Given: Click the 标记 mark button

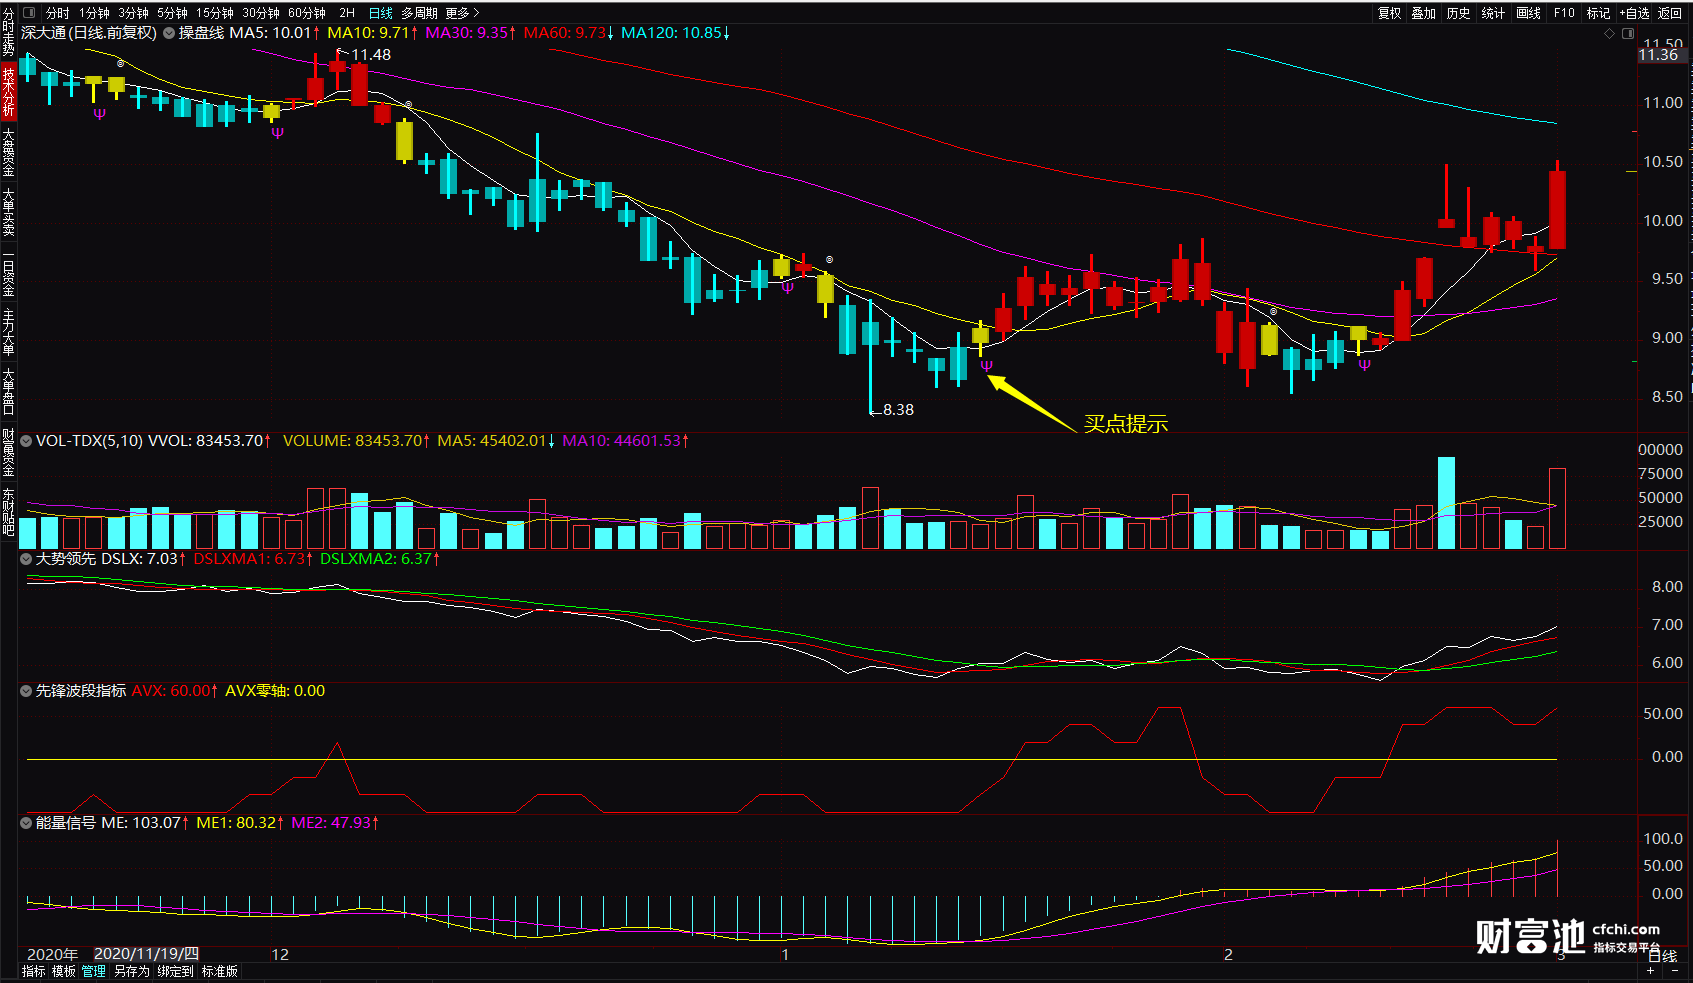Looking at the screenshot, I should click(1599, 13).
